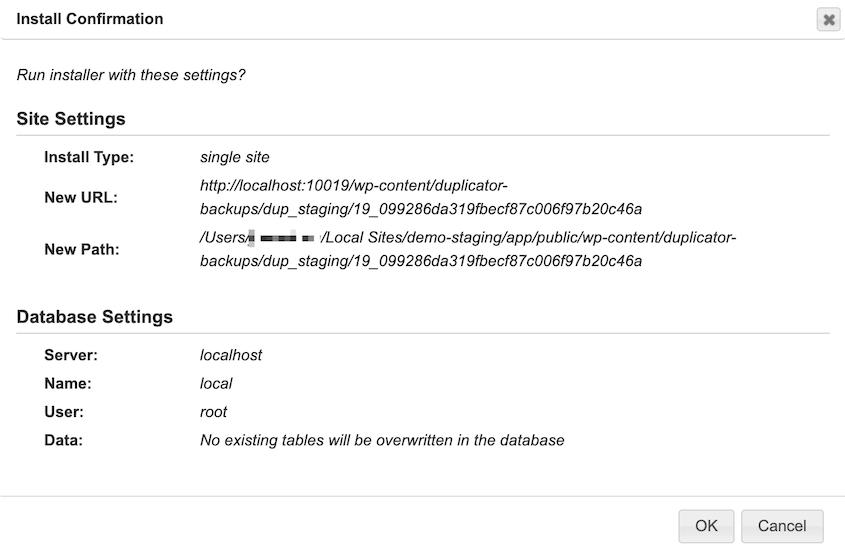Viewport: 845px width, 553px height.
Task: Click the 'Run installer with these settings?' prompt
Action: (131, 75)
